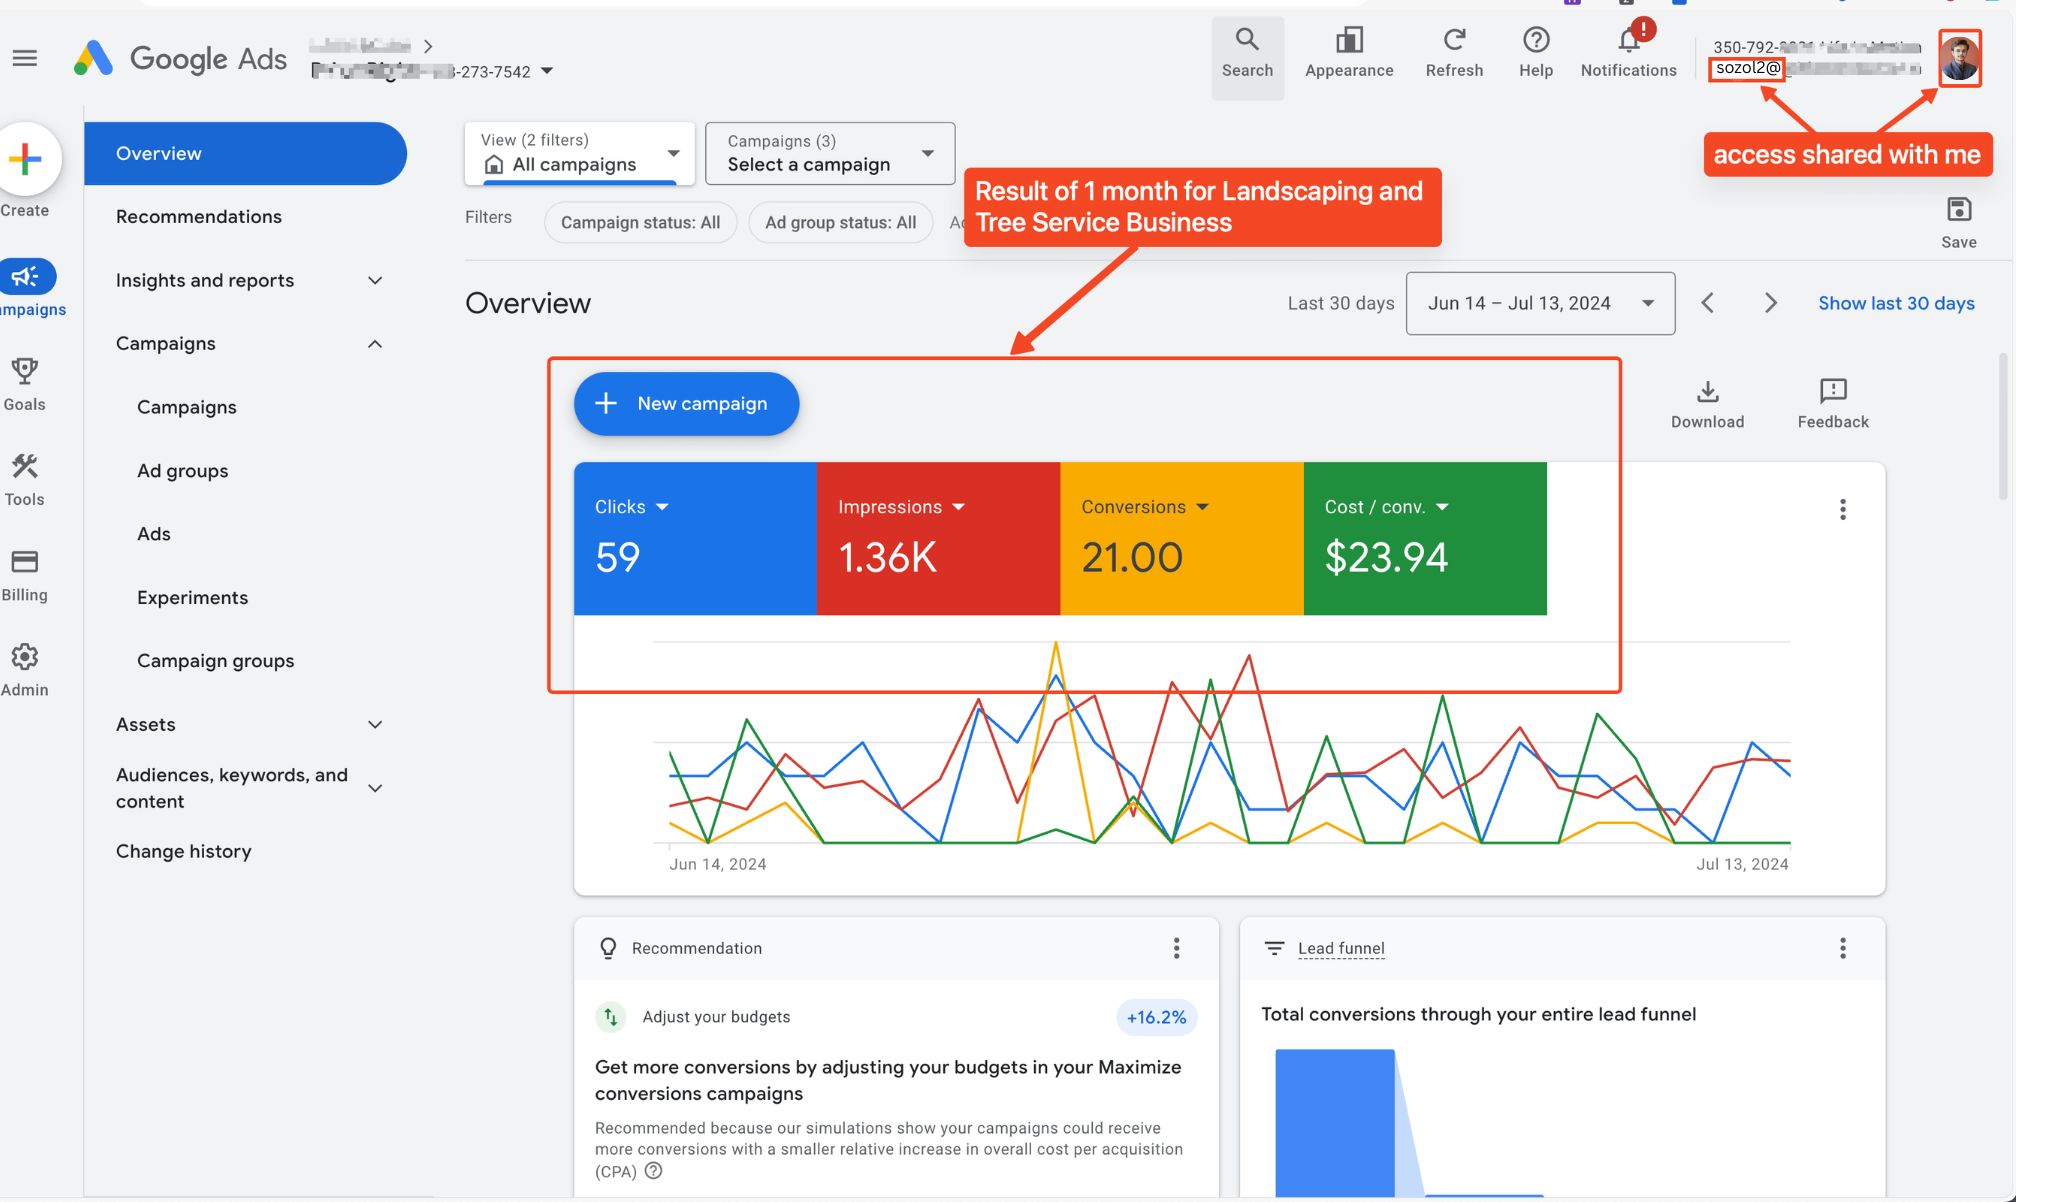This screenshot has height=1202, width=2048.
Task: Open the hamburger main menu
Action: click(25, 59)
